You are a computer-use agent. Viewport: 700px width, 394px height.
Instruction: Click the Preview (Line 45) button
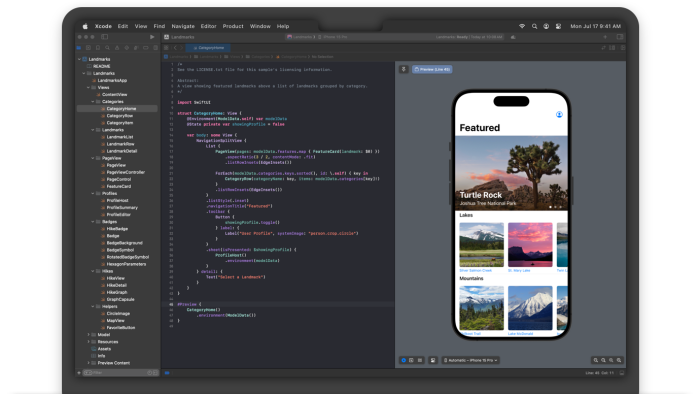tap(432, 69)
